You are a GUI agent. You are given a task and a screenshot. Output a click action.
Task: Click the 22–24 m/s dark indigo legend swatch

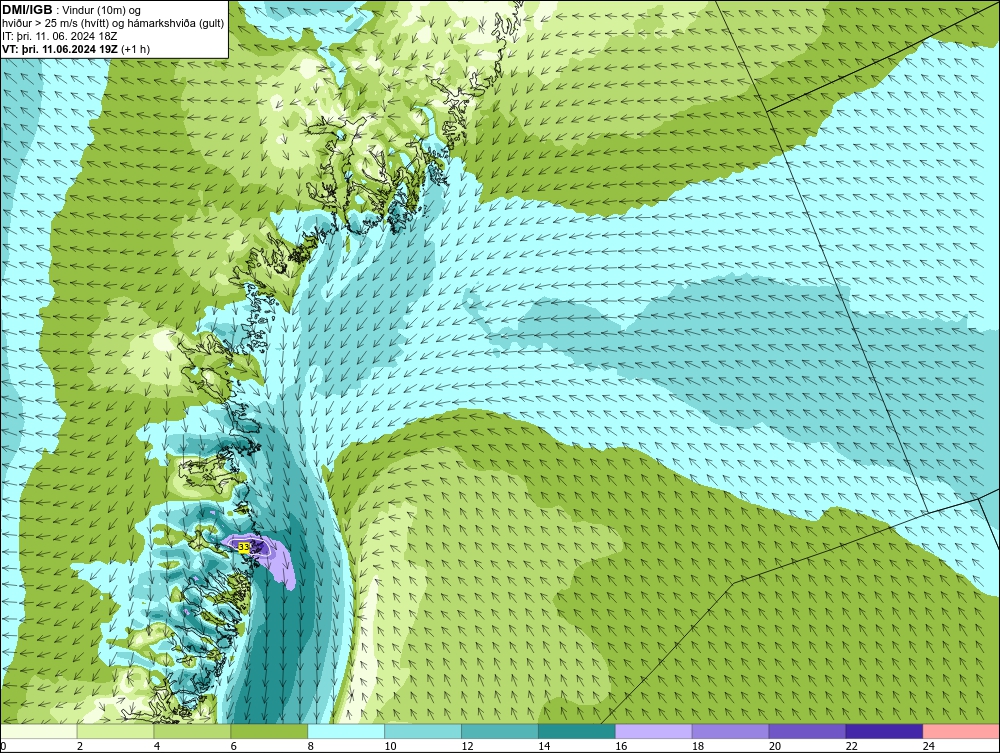(885, 731)
